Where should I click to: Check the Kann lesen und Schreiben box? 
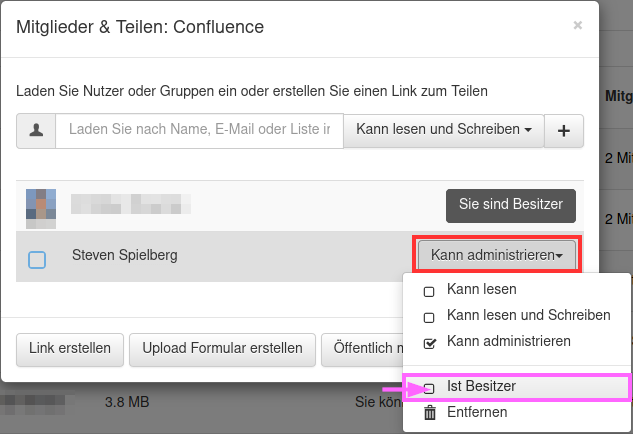click(x=430, y=317)
